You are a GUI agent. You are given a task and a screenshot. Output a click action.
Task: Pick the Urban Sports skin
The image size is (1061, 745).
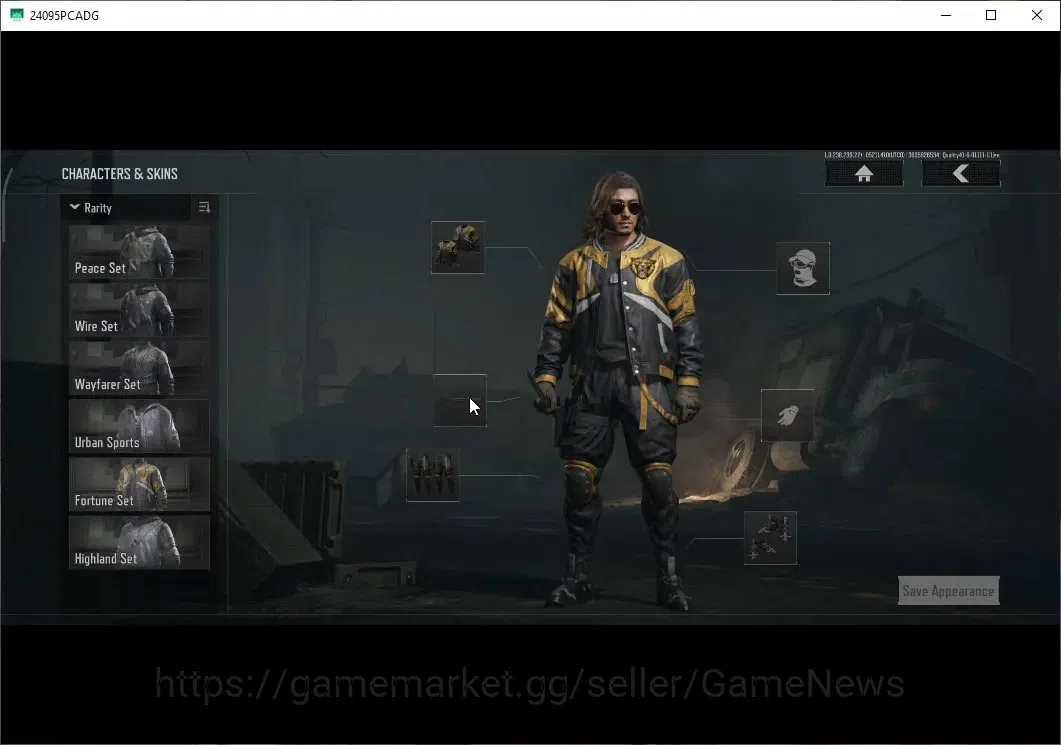[139, 426]
